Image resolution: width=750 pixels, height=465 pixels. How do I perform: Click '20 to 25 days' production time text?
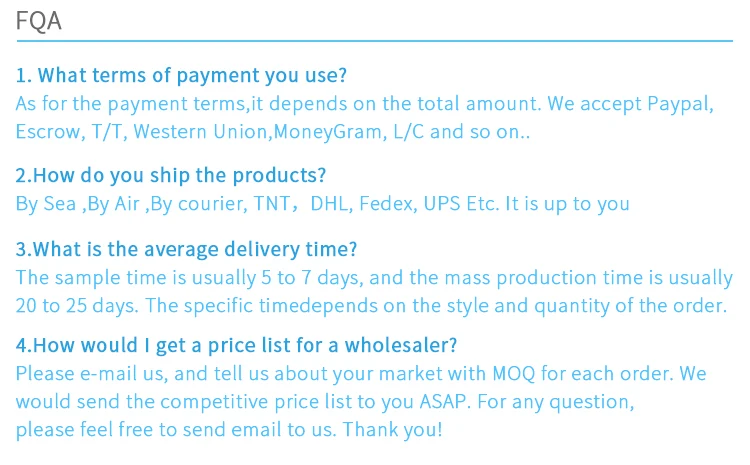(x=75, y=306)
